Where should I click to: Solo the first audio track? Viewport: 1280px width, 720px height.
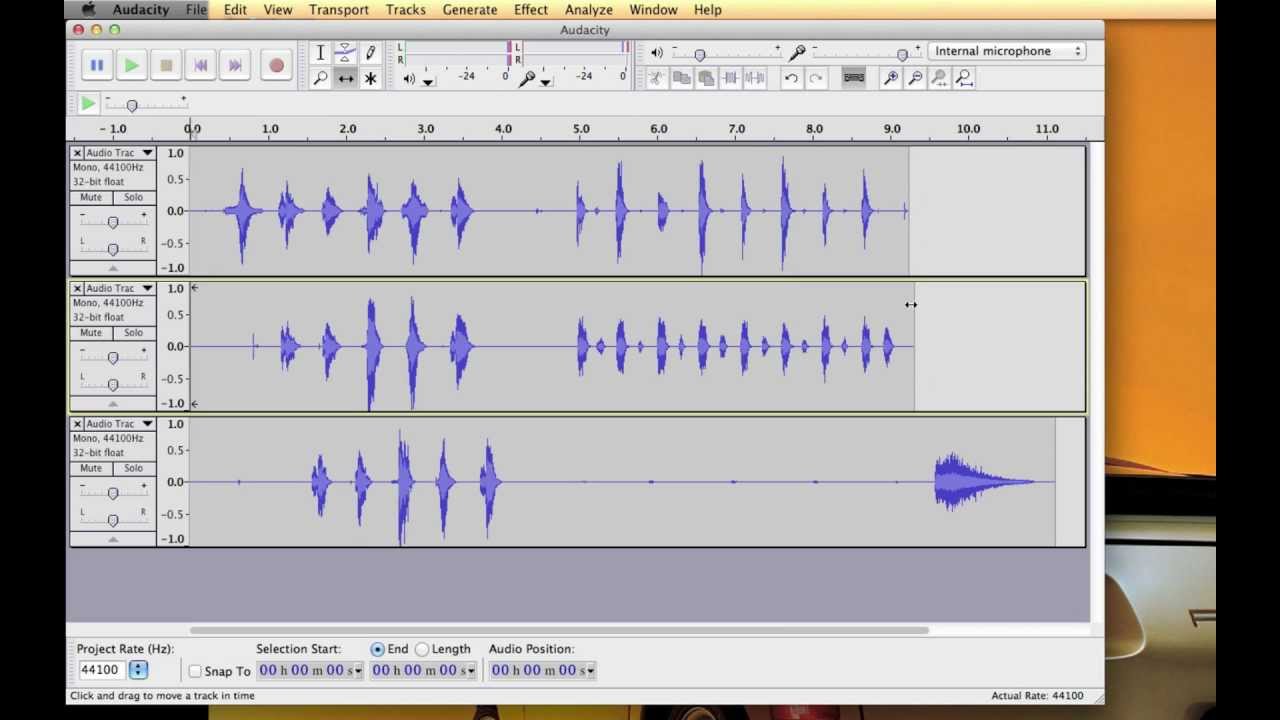(133, 197)
